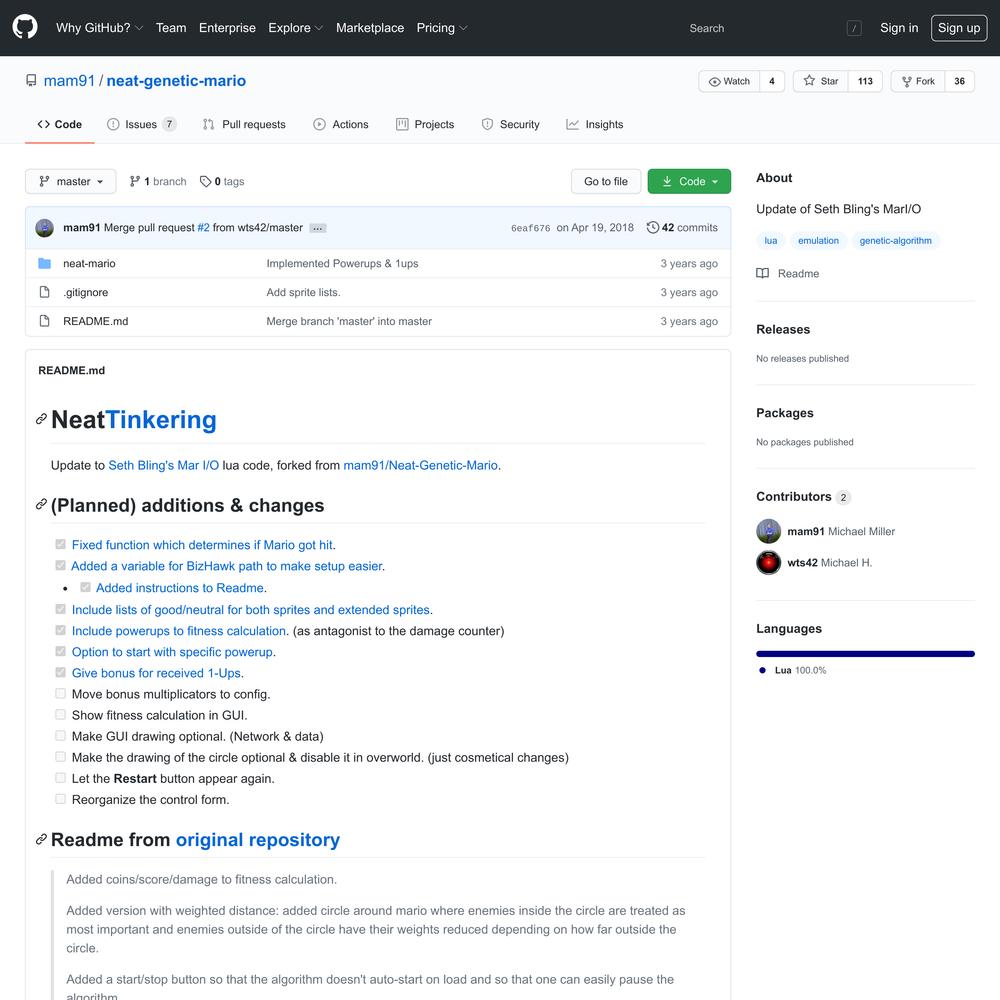Click the anchor link icon beside NeatTinkering
Image resolution: width=1000 pixels, height=1000 pixels.
(41, 419)
